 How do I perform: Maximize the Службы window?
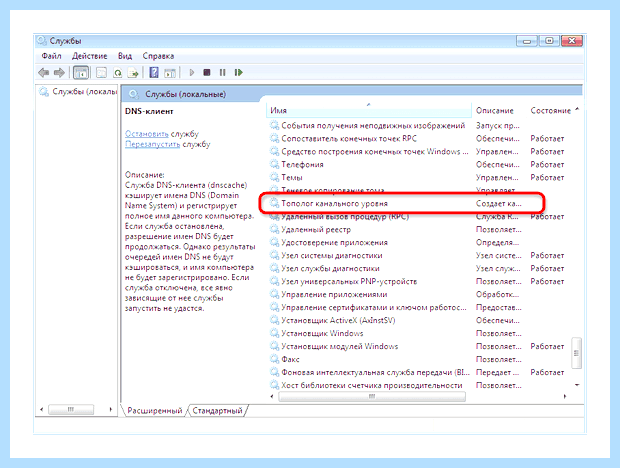point(549,41)
